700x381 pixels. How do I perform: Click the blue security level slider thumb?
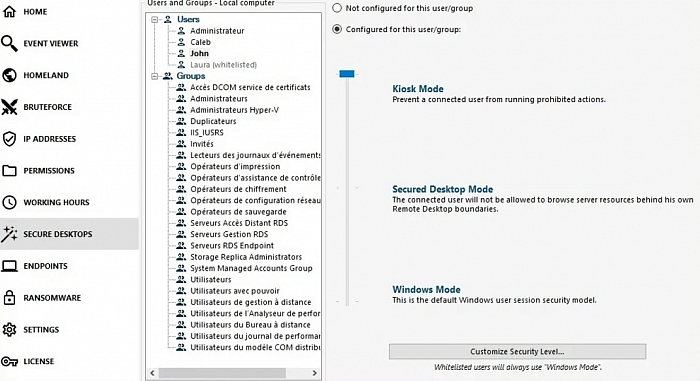[347, 74]
